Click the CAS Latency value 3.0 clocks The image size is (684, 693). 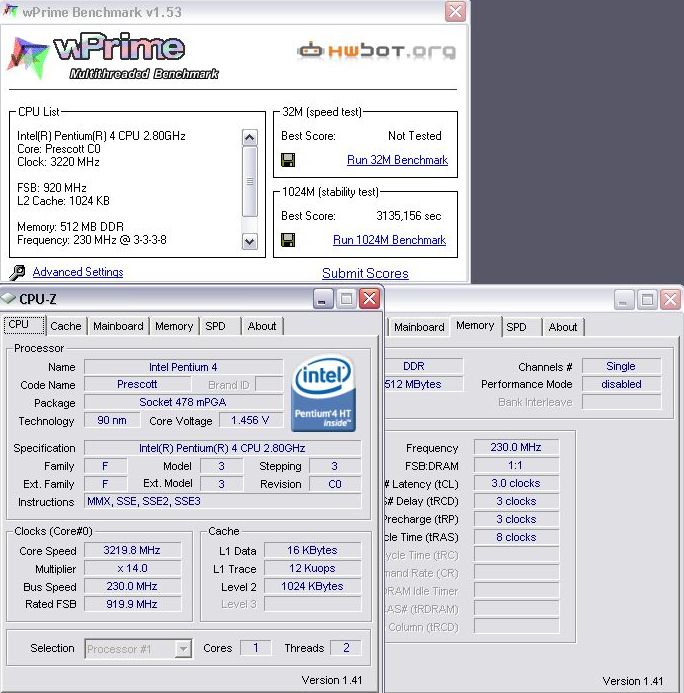click(x=516, y=483)
